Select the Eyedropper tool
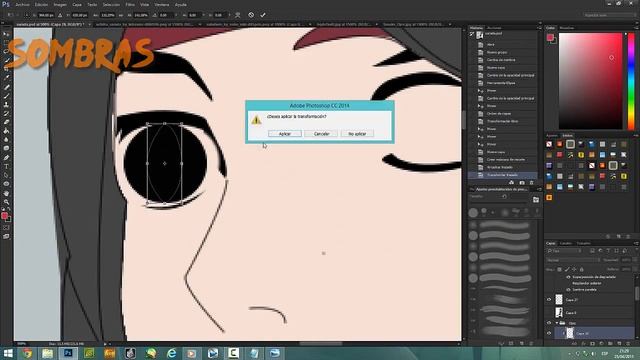 pyautogui.click(x=6, y=78)
